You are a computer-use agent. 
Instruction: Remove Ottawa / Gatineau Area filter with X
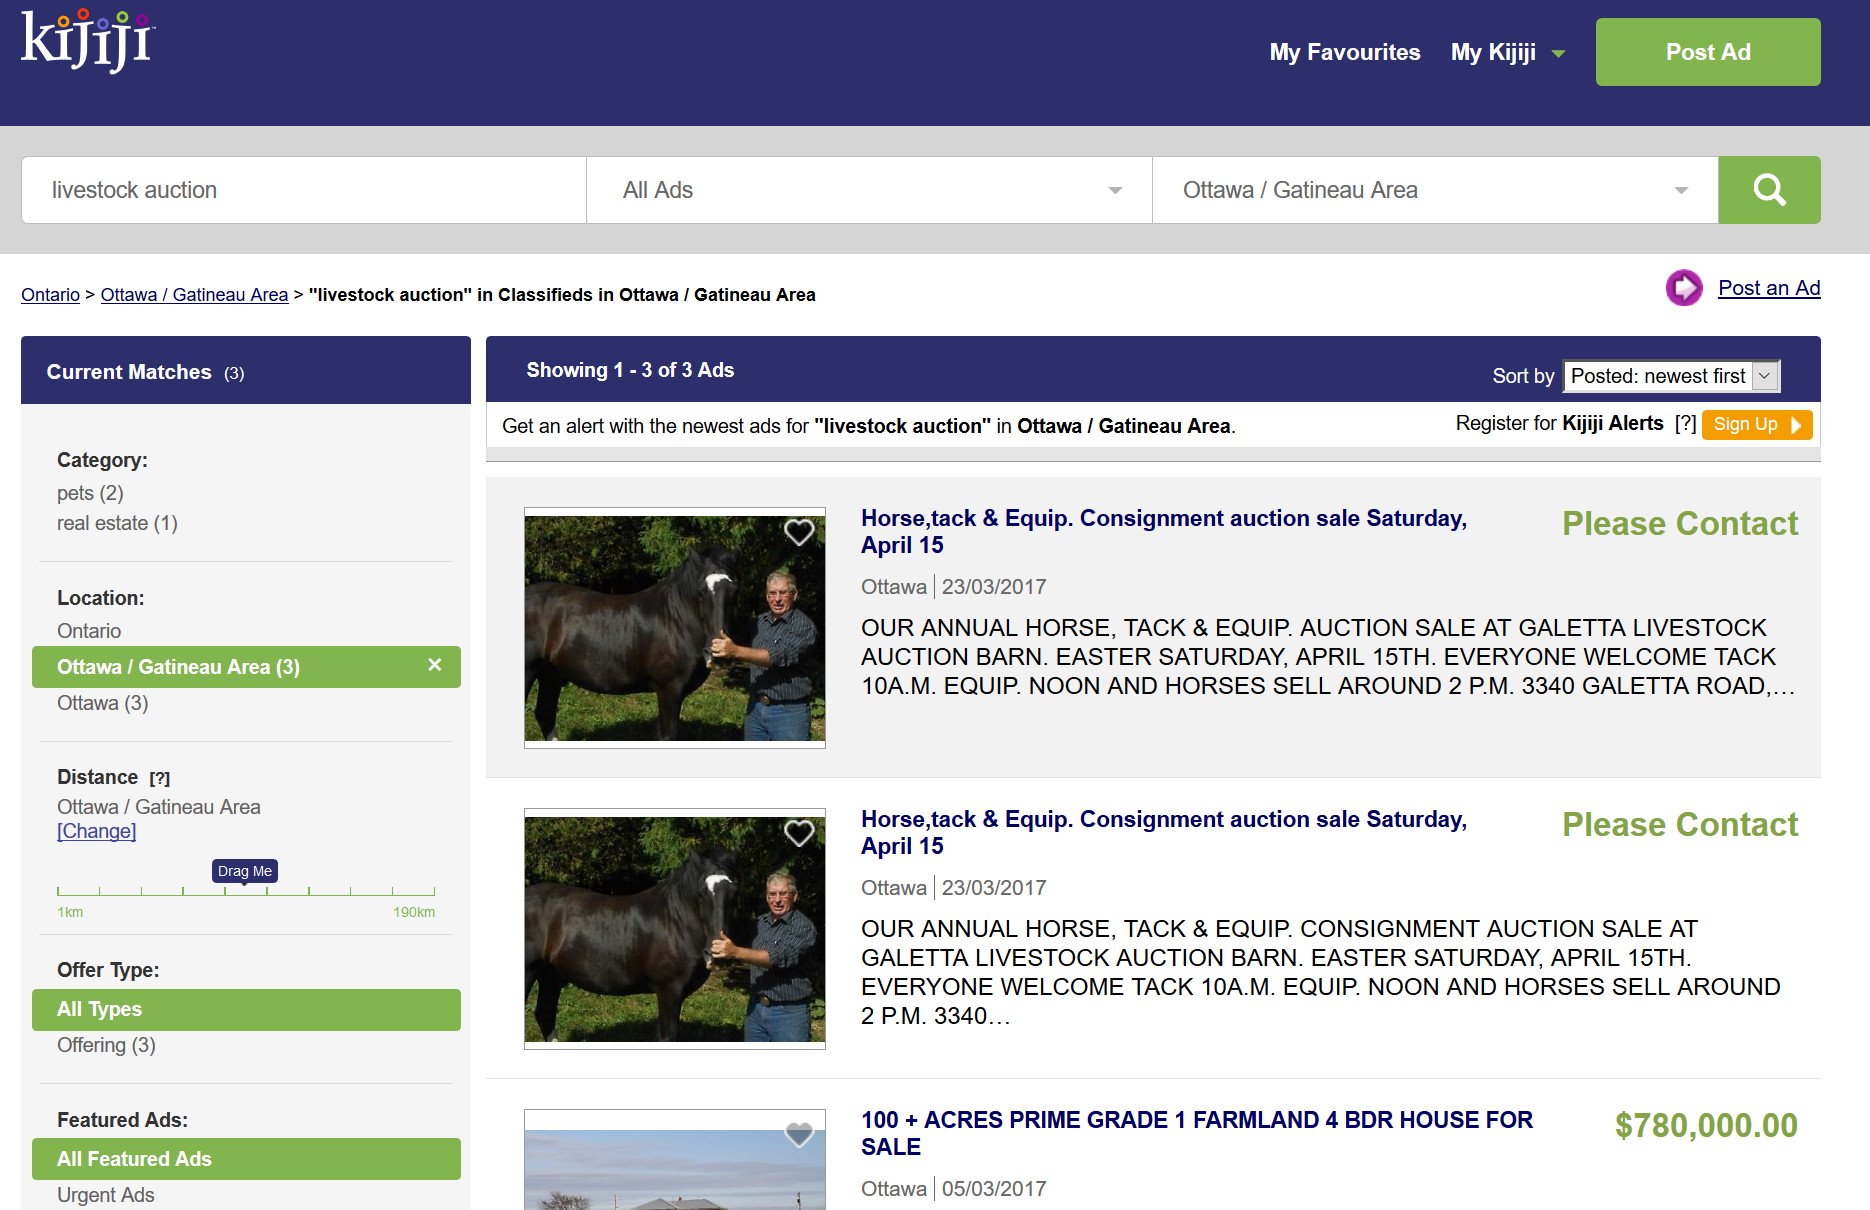(435, 665)
